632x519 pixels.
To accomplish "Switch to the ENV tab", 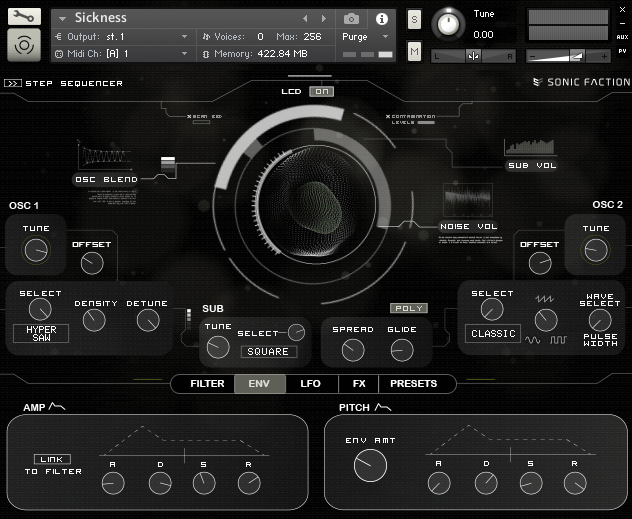I will click(x=260, y=384).
